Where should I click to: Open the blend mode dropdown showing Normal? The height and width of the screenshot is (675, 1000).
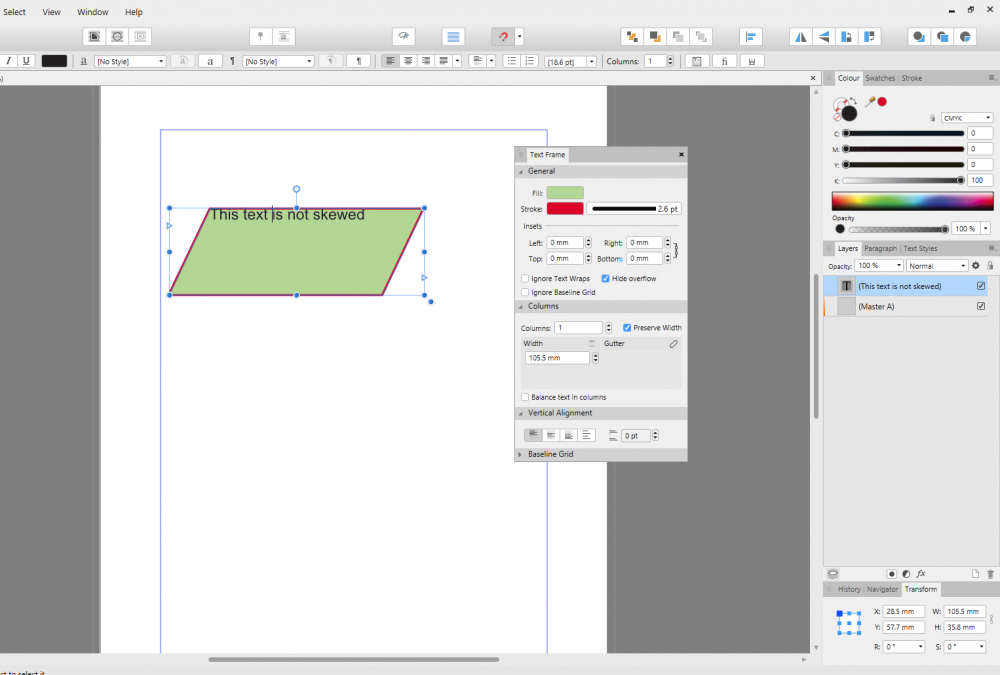click(936, 265)
